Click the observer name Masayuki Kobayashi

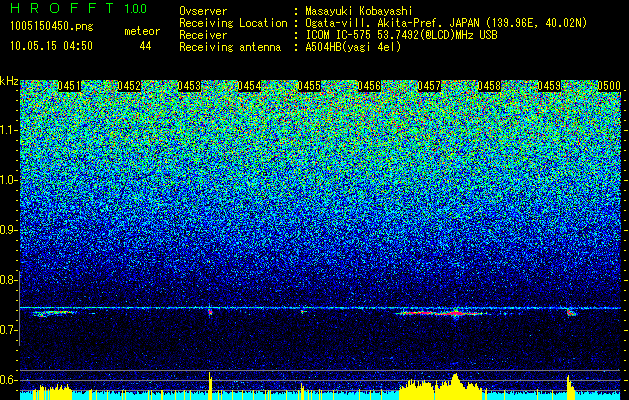359,11
